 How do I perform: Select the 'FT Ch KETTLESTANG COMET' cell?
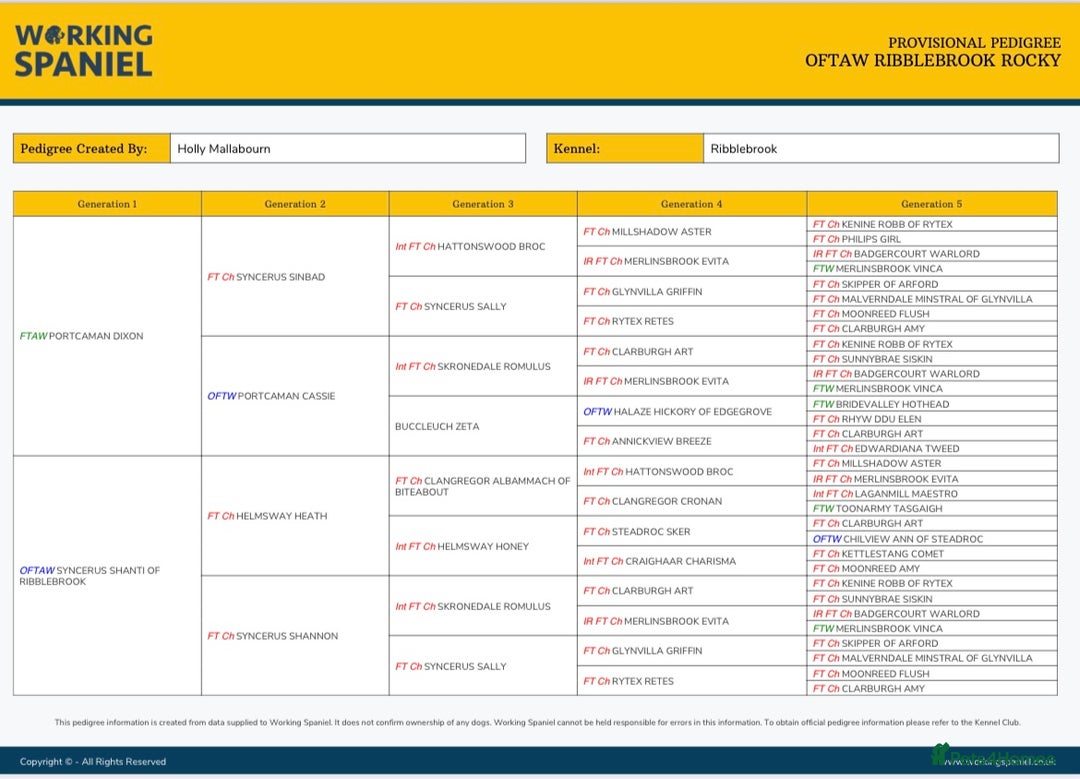click(932, 553)
